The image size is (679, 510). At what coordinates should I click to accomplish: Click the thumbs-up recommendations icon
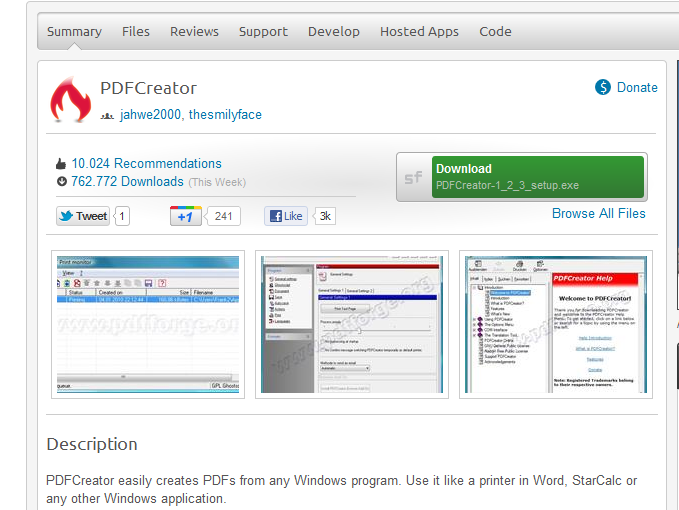point(61,164)
